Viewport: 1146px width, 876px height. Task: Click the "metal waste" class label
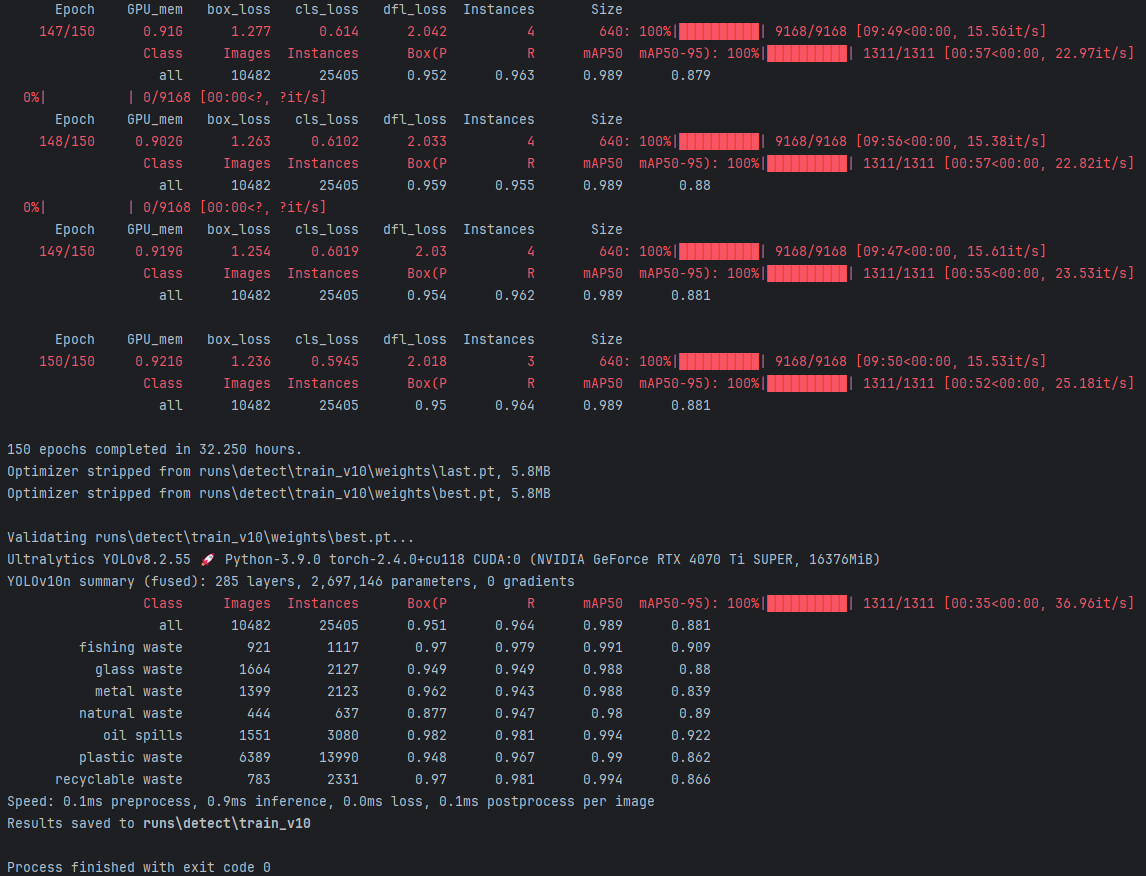click(138, 691)
